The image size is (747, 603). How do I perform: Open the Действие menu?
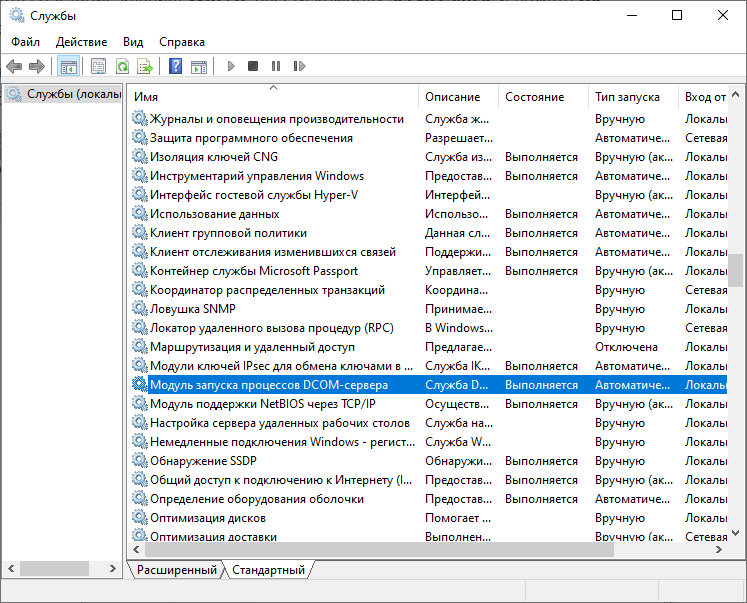point(81,42)
